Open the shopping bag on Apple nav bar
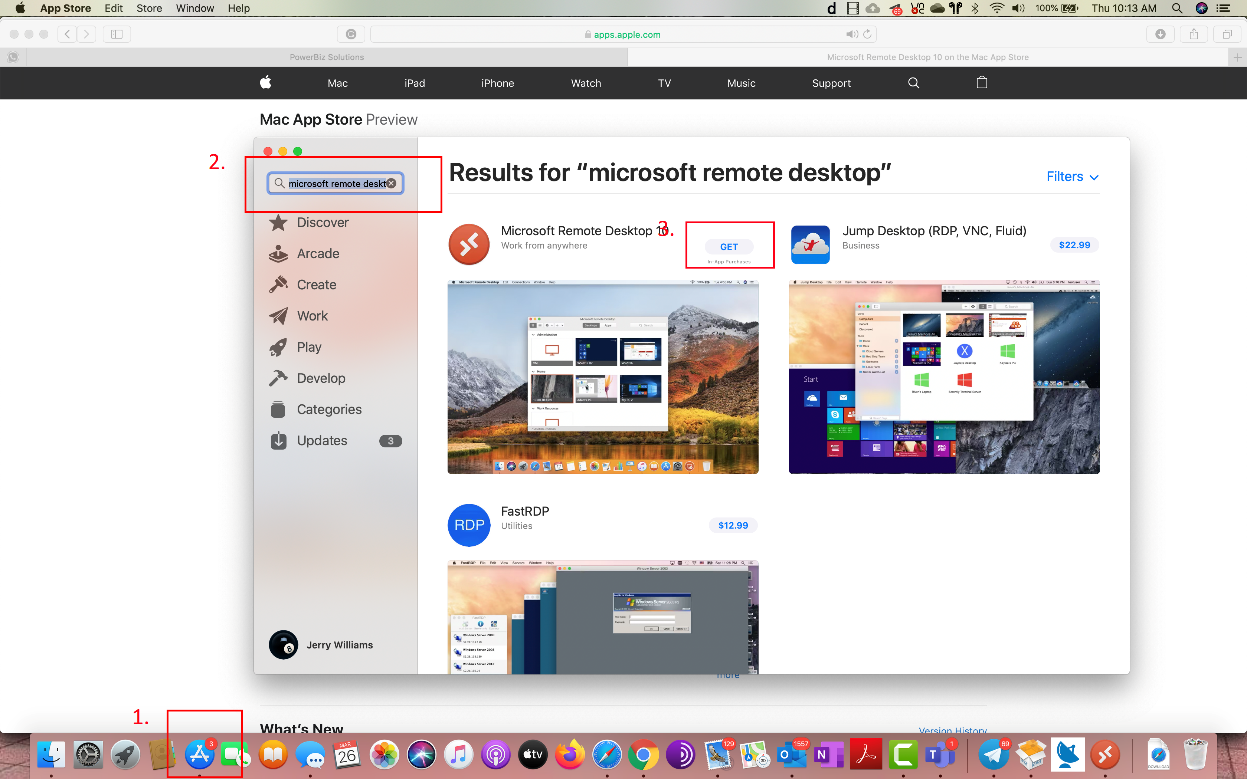1247x779 pixels. pos(982,83)
